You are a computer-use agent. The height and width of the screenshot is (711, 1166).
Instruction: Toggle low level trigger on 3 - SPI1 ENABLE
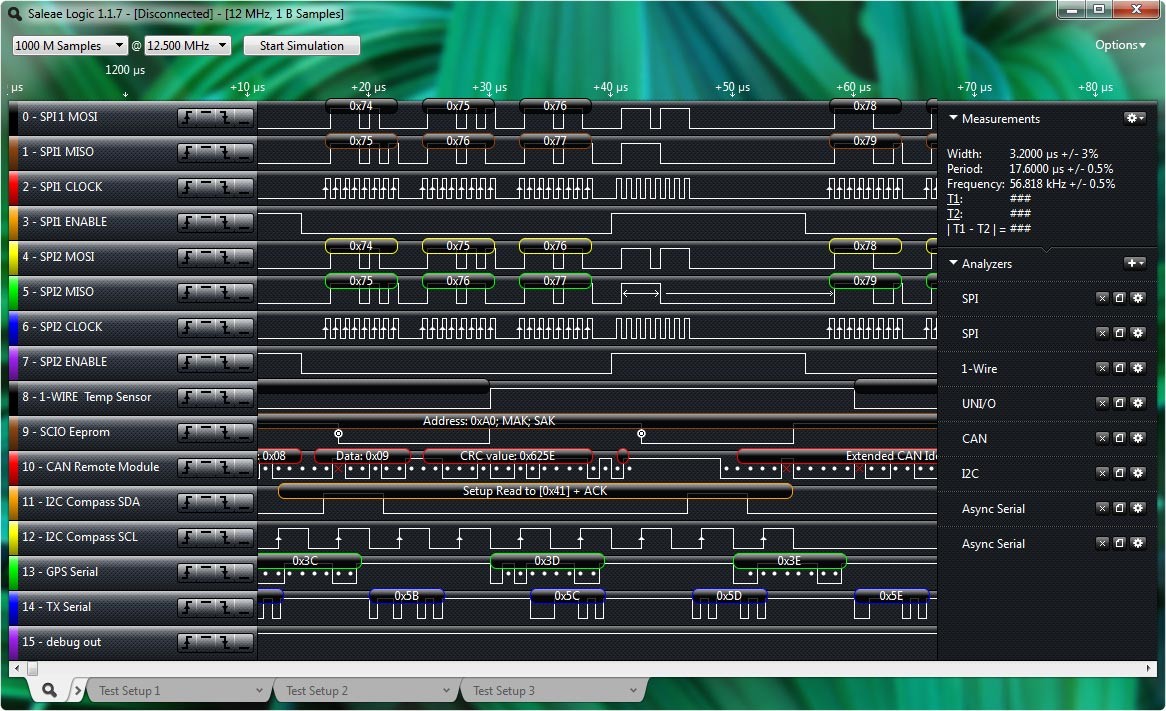[x=243, y=222]
